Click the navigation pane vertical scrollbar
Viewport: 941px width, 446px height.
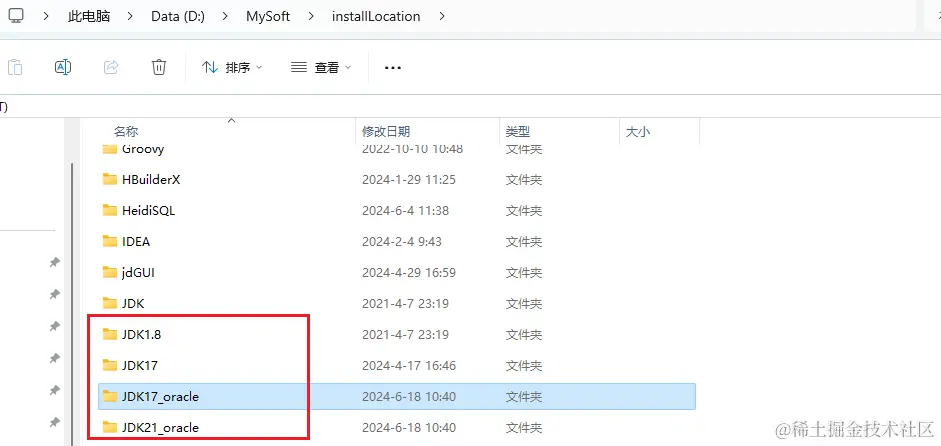(72, 303)
